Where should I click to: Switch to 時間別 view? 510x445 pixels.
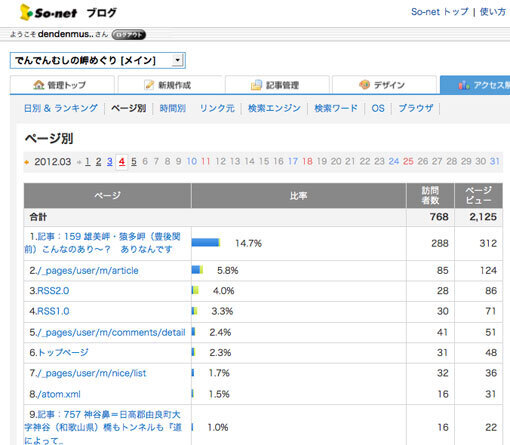coord(173,108)
